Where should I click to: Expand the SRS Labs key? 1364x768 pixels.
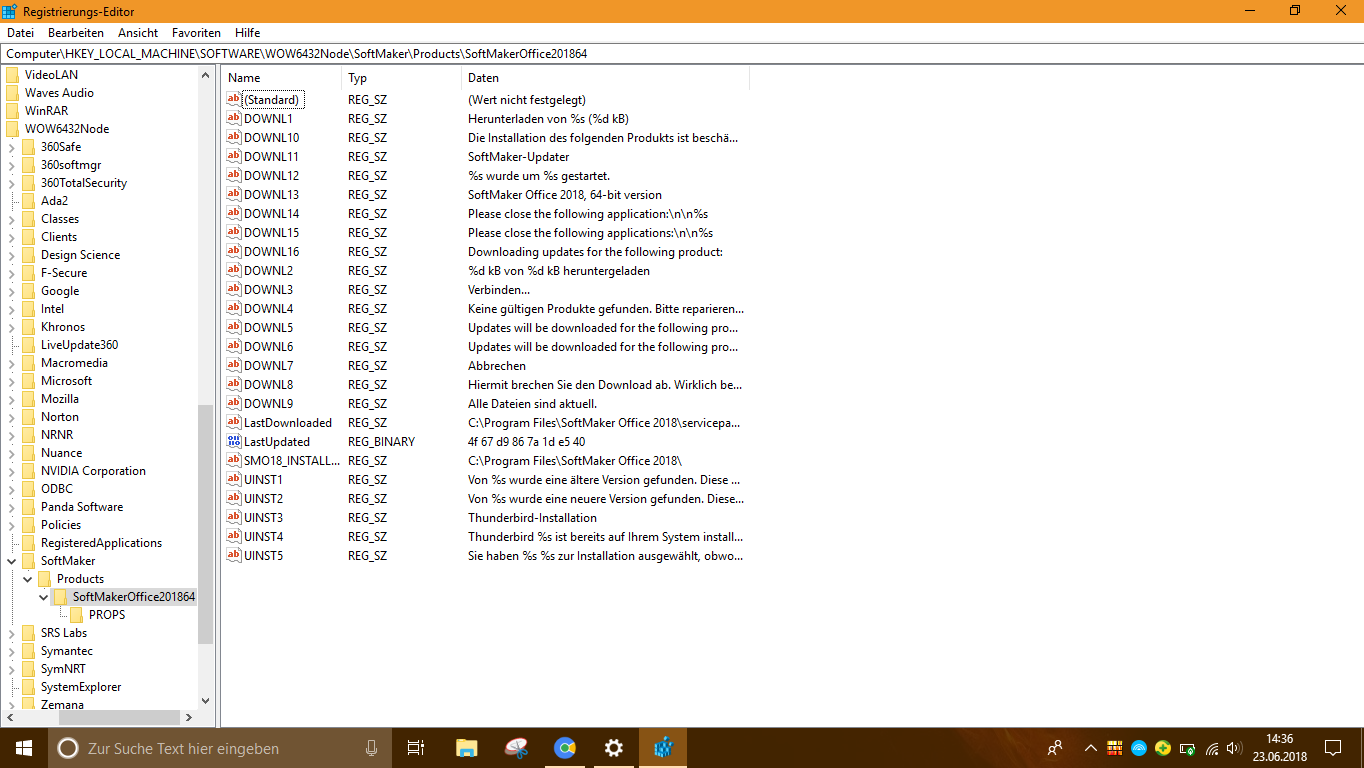click(x=11, y=633)
